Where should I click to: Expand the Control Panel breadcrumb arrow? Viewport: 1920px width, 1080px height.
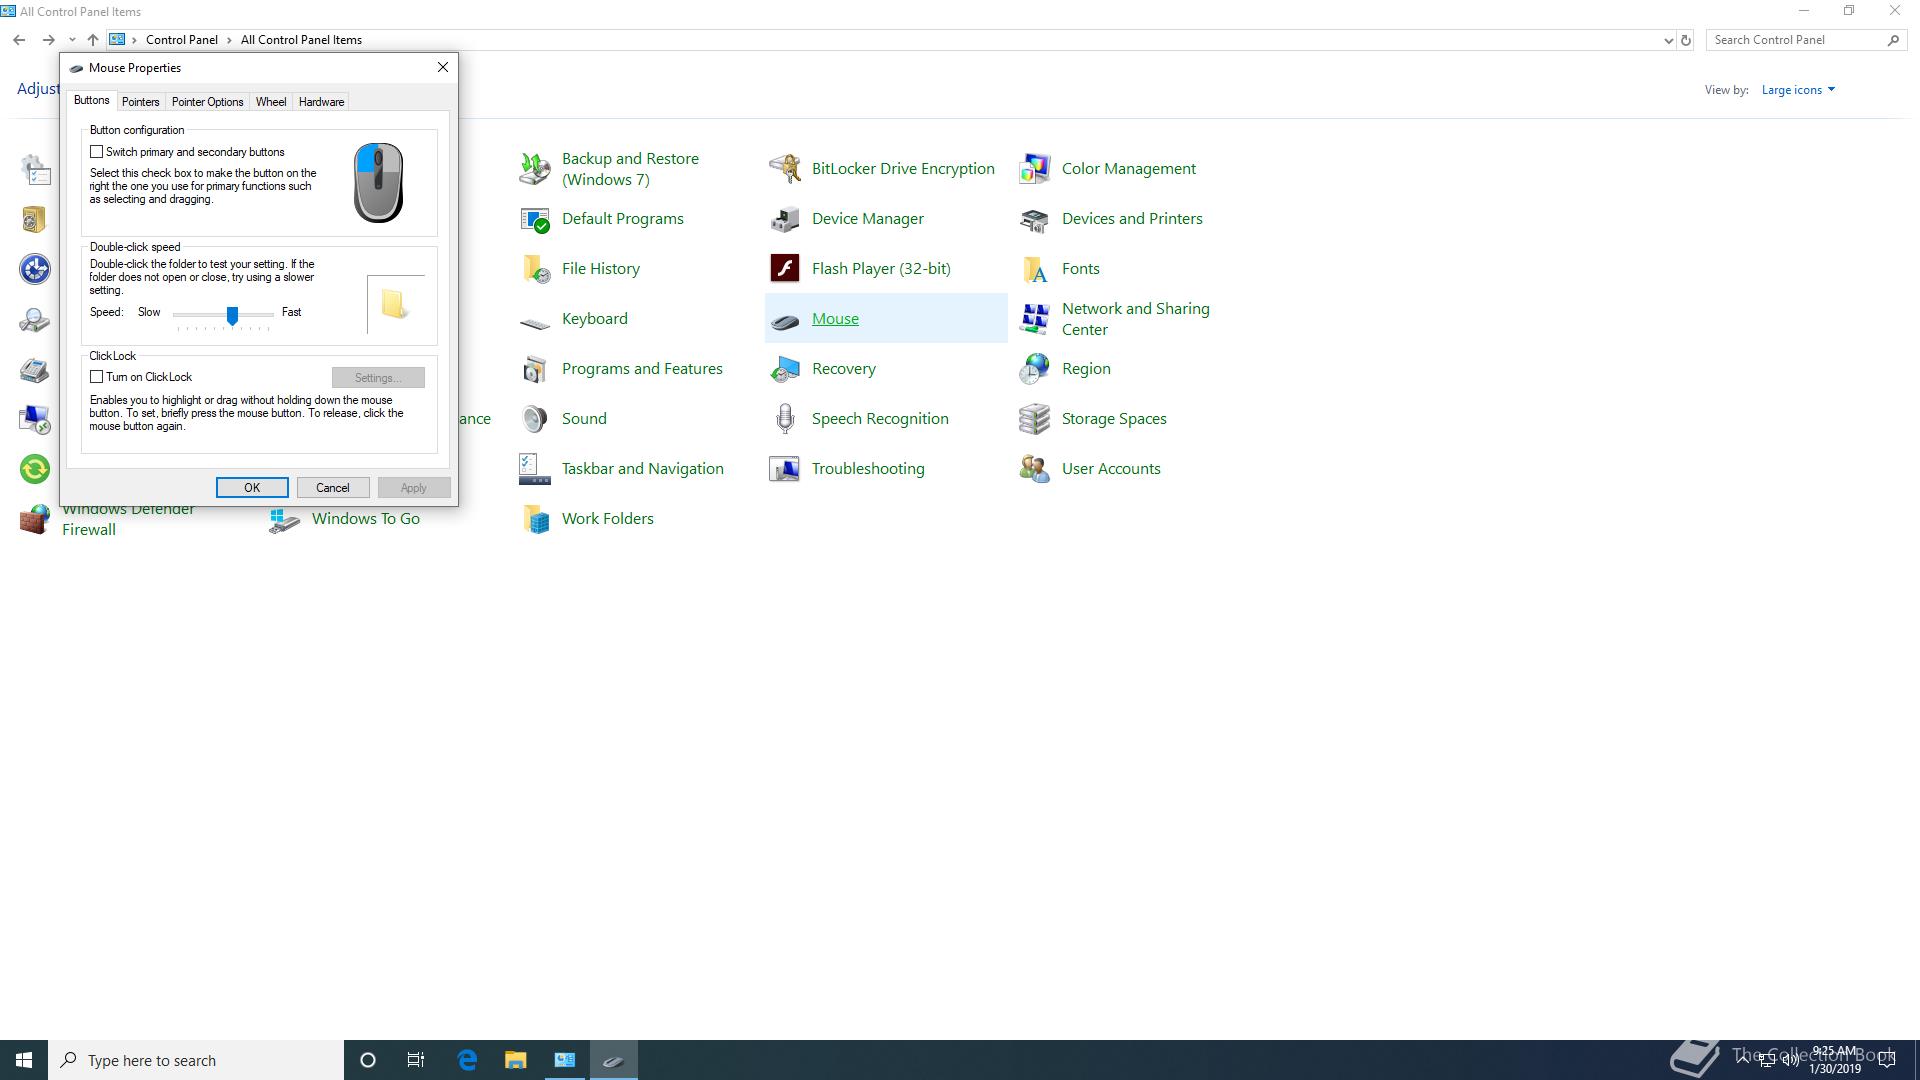(229, 40)
